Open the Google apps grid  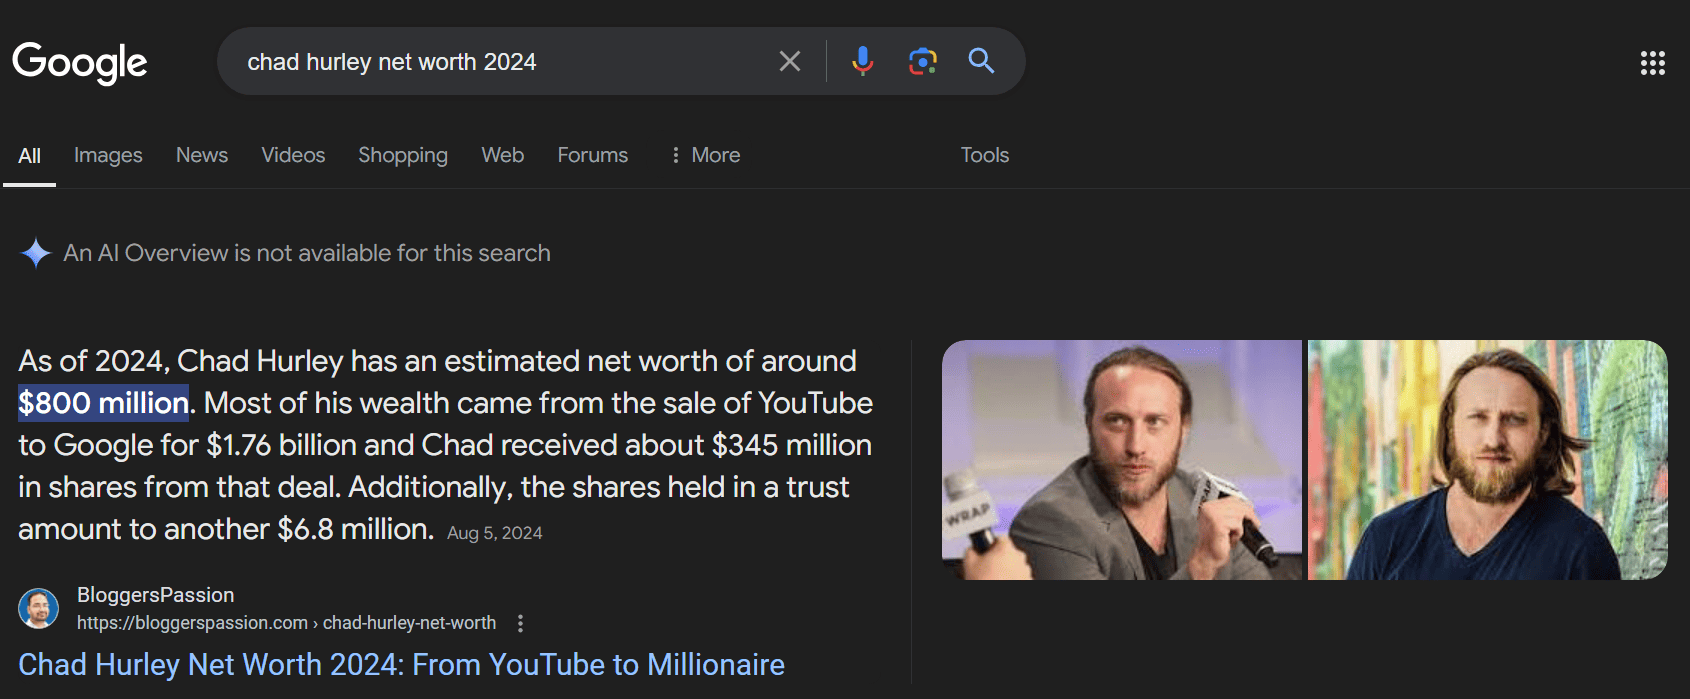(x=1654, y=64)
